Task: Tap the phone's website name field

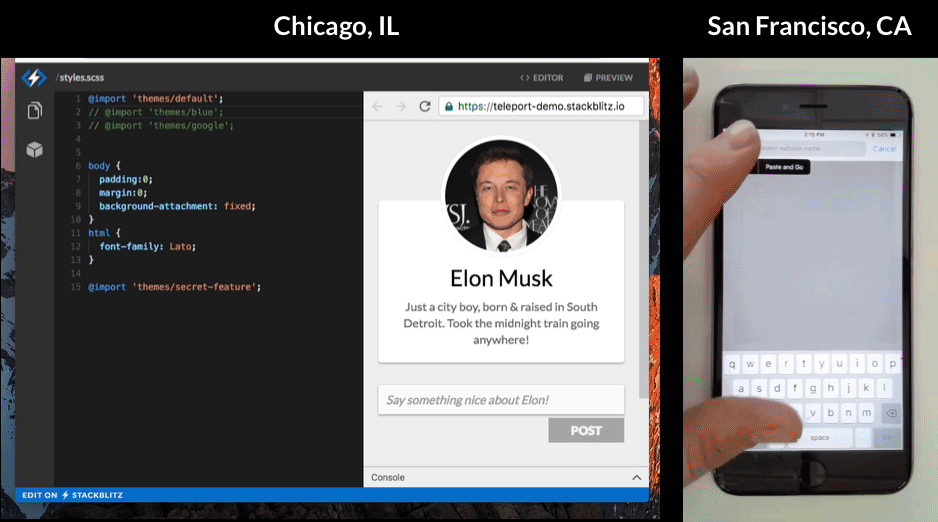Action: click(811, 148)
